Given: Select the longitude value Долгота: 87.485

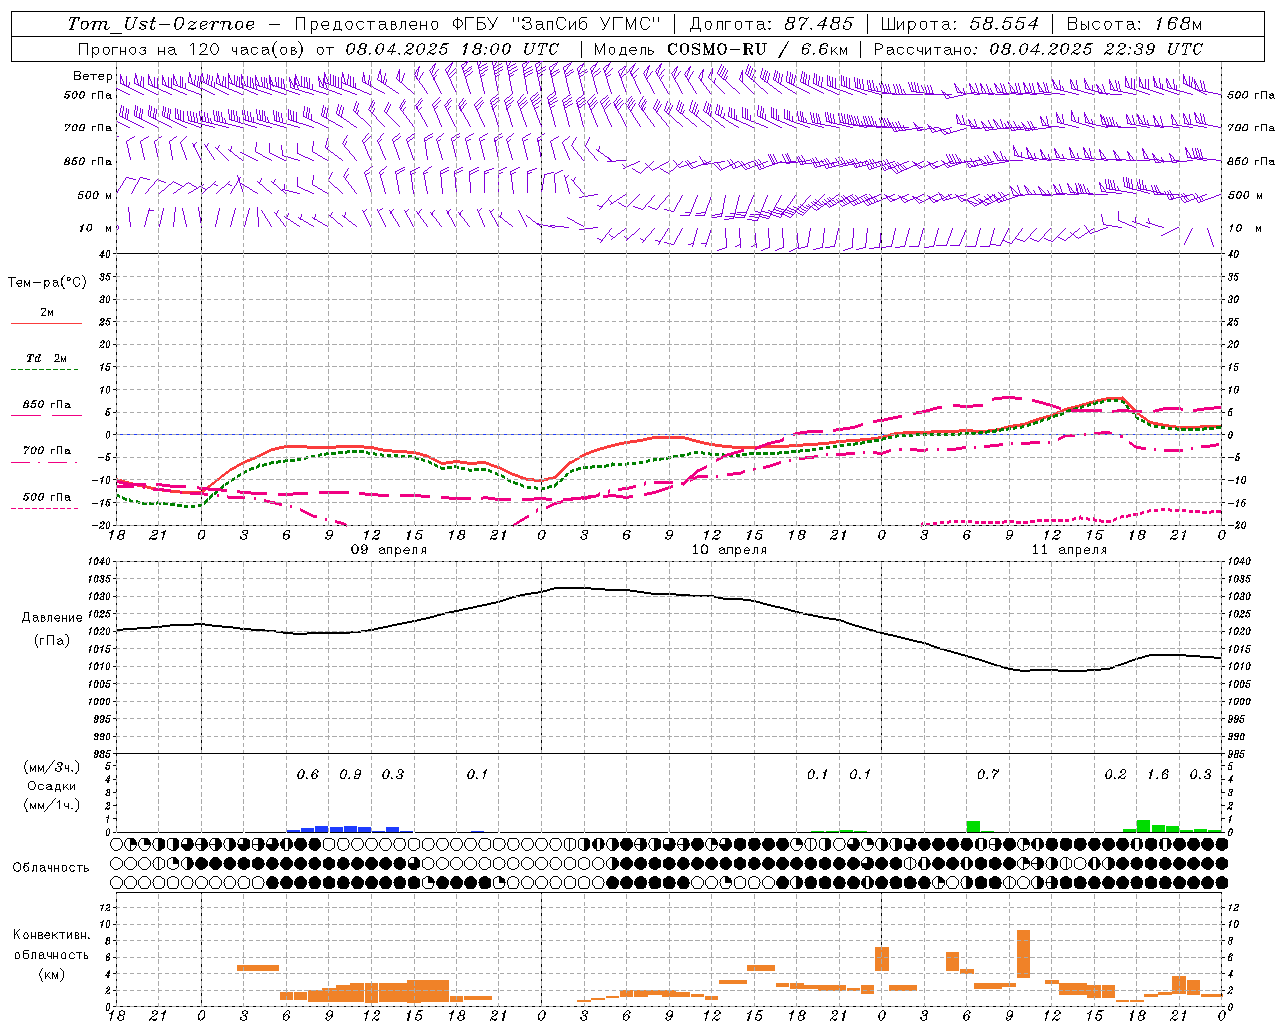Looking at the screenshot, I should (x=772, y=24).
